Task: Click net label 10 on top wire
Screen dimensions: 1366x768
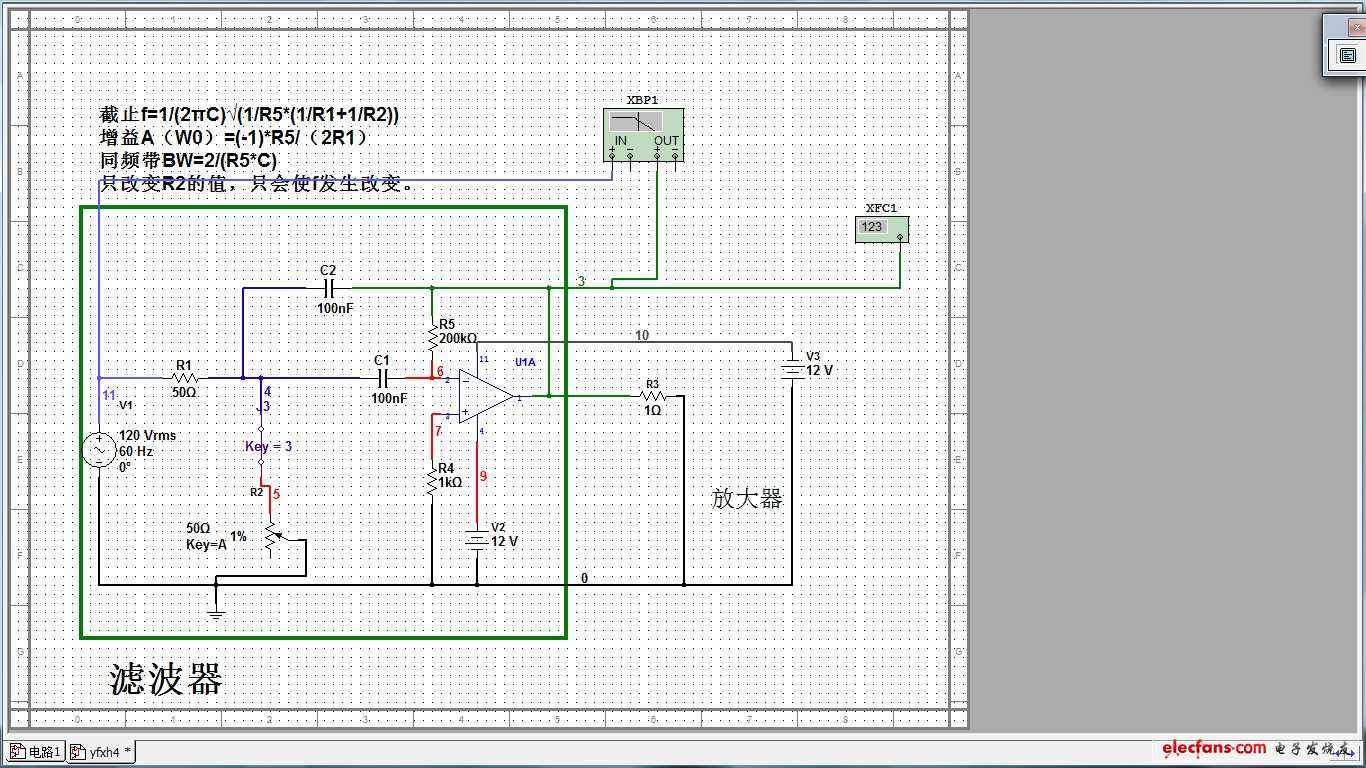Action: point(642,335)
